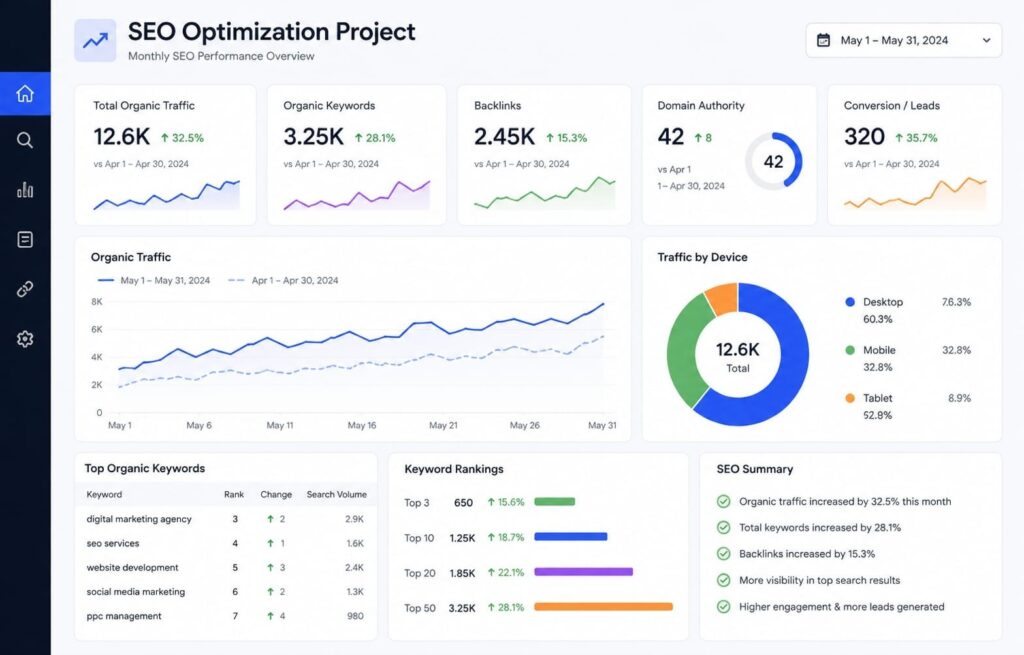The height and width of the screenshot is (655, 1024).
Task: Select the 'digital marketing agency' keyword row
Action: click(226, 519)
